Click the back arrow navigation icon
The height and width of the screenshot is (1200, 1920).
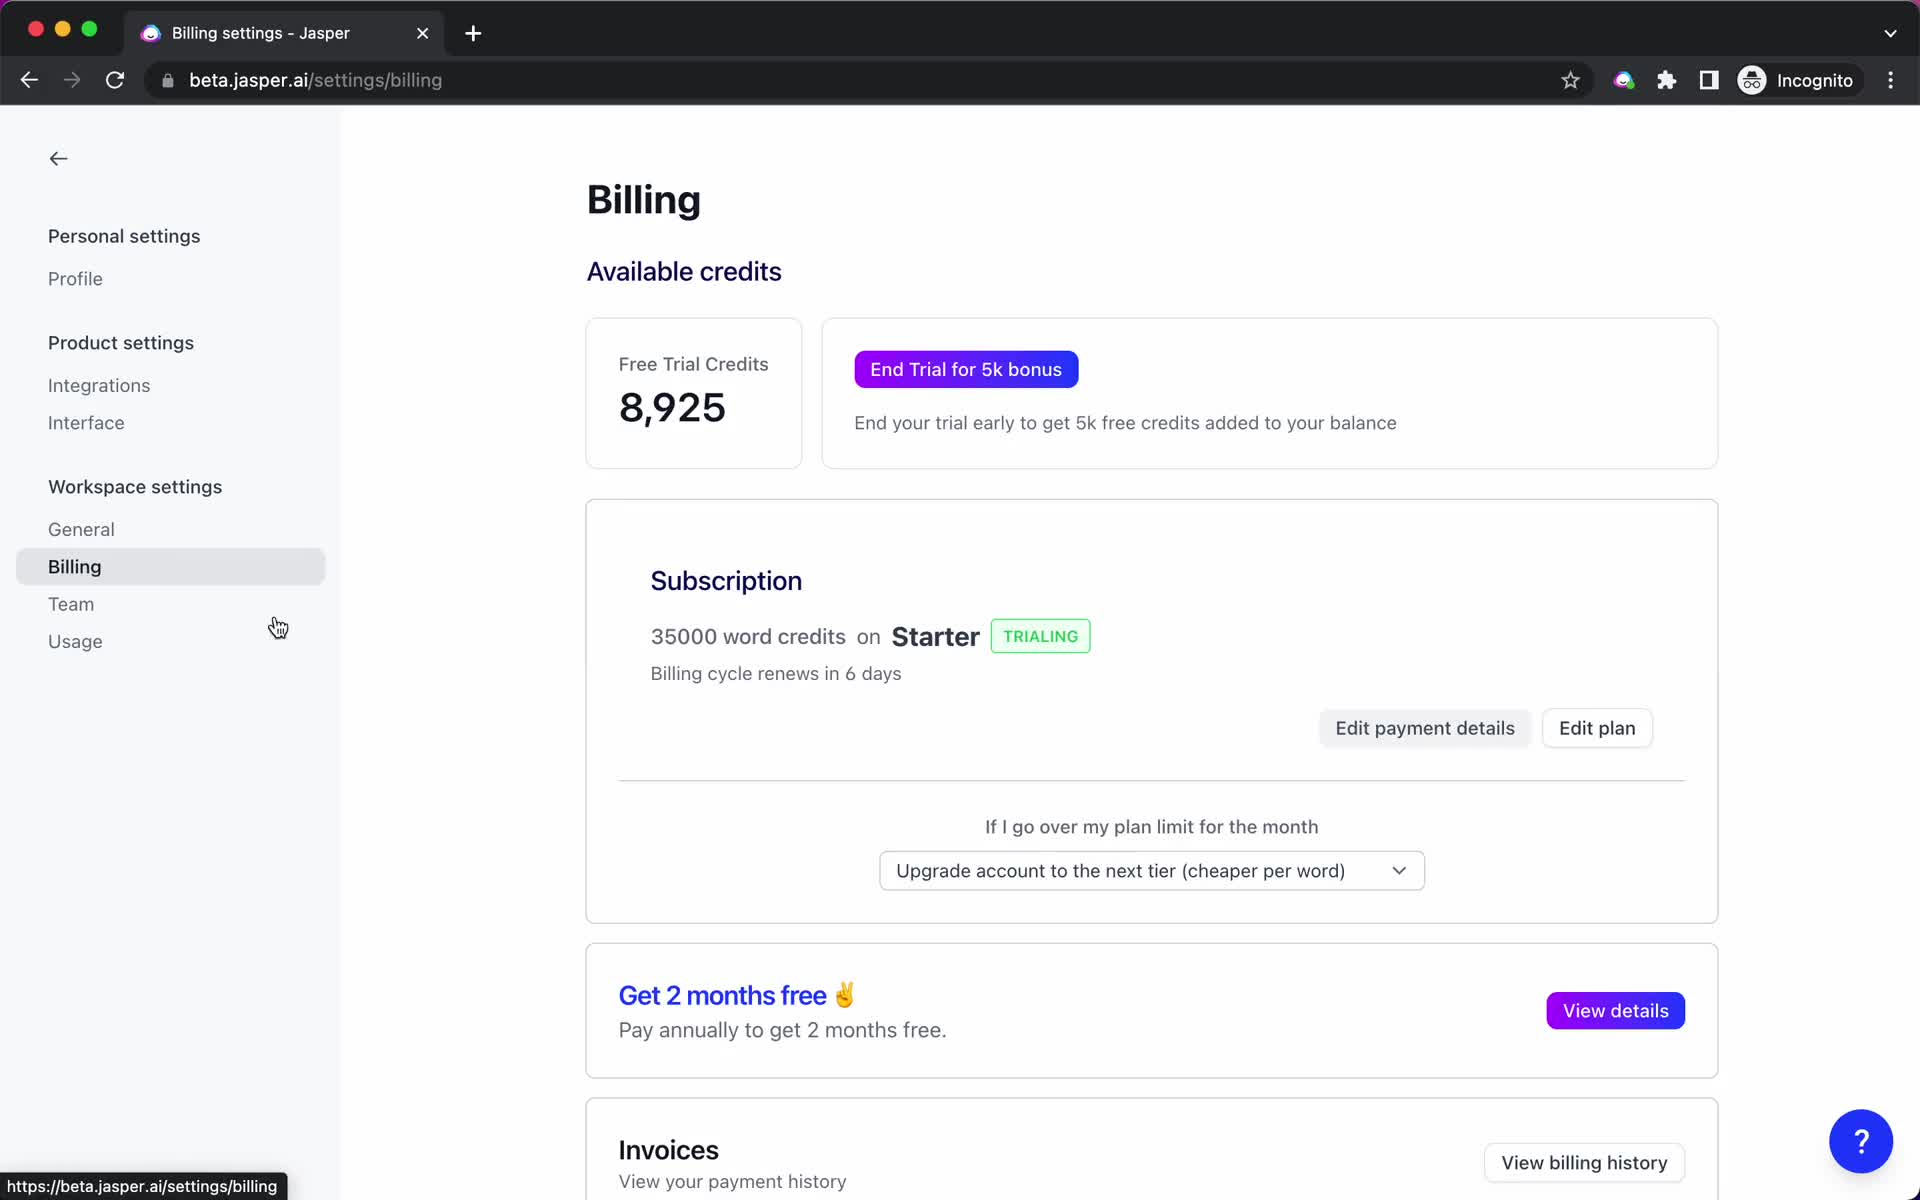click(58, 158)
